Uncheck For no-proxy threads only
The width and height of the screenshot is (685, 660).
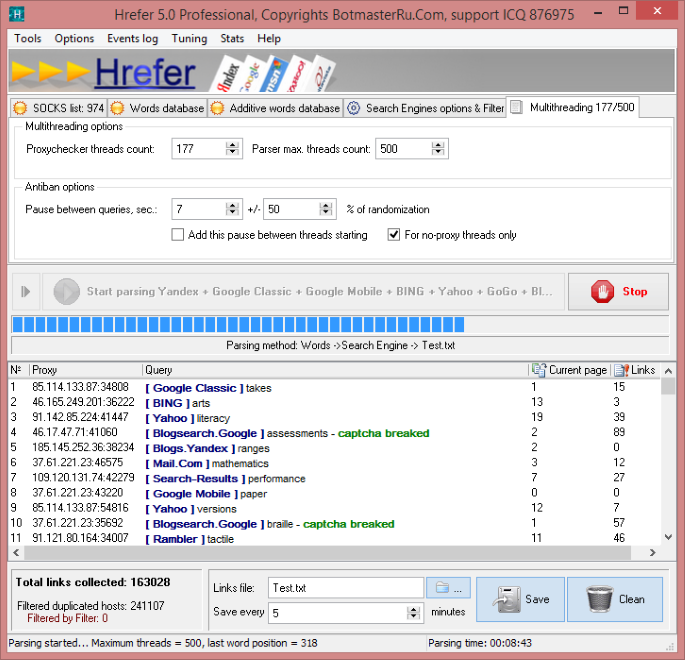[394, 235]
